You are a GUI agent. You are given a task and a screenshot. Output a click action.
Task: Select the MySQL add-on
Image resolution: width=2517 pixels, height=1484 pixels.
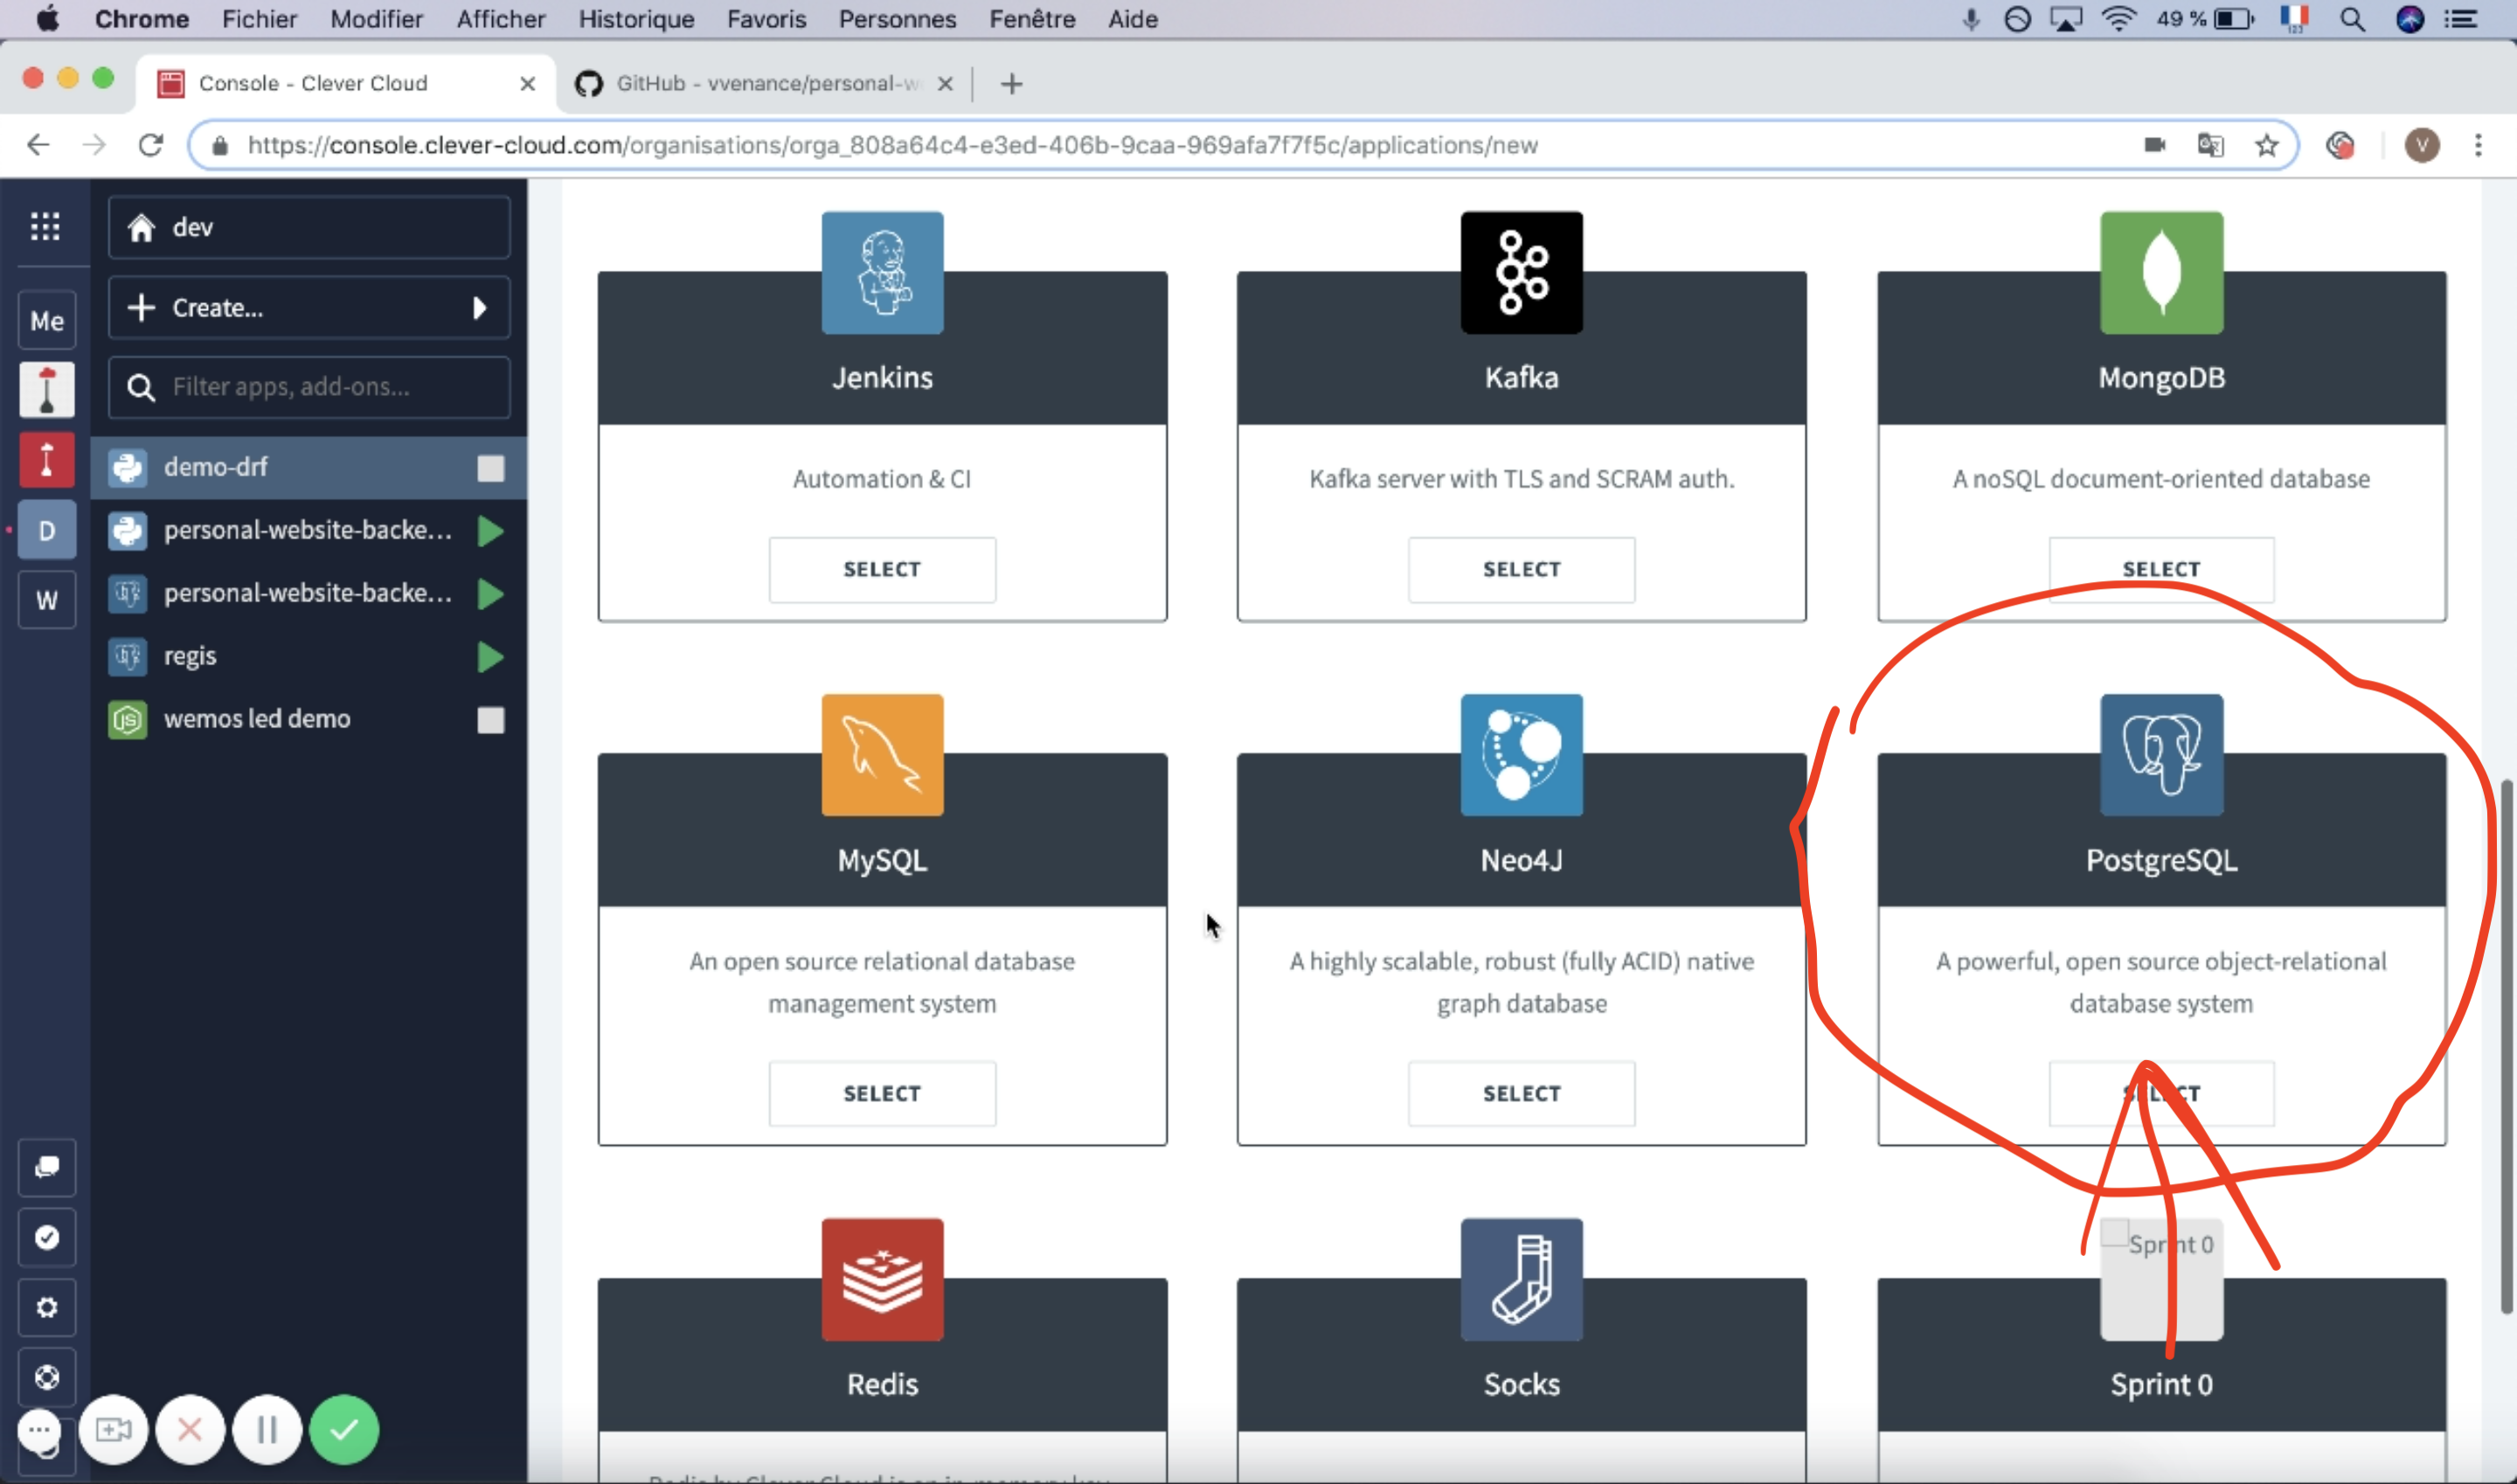click(x=882, y=1093)
